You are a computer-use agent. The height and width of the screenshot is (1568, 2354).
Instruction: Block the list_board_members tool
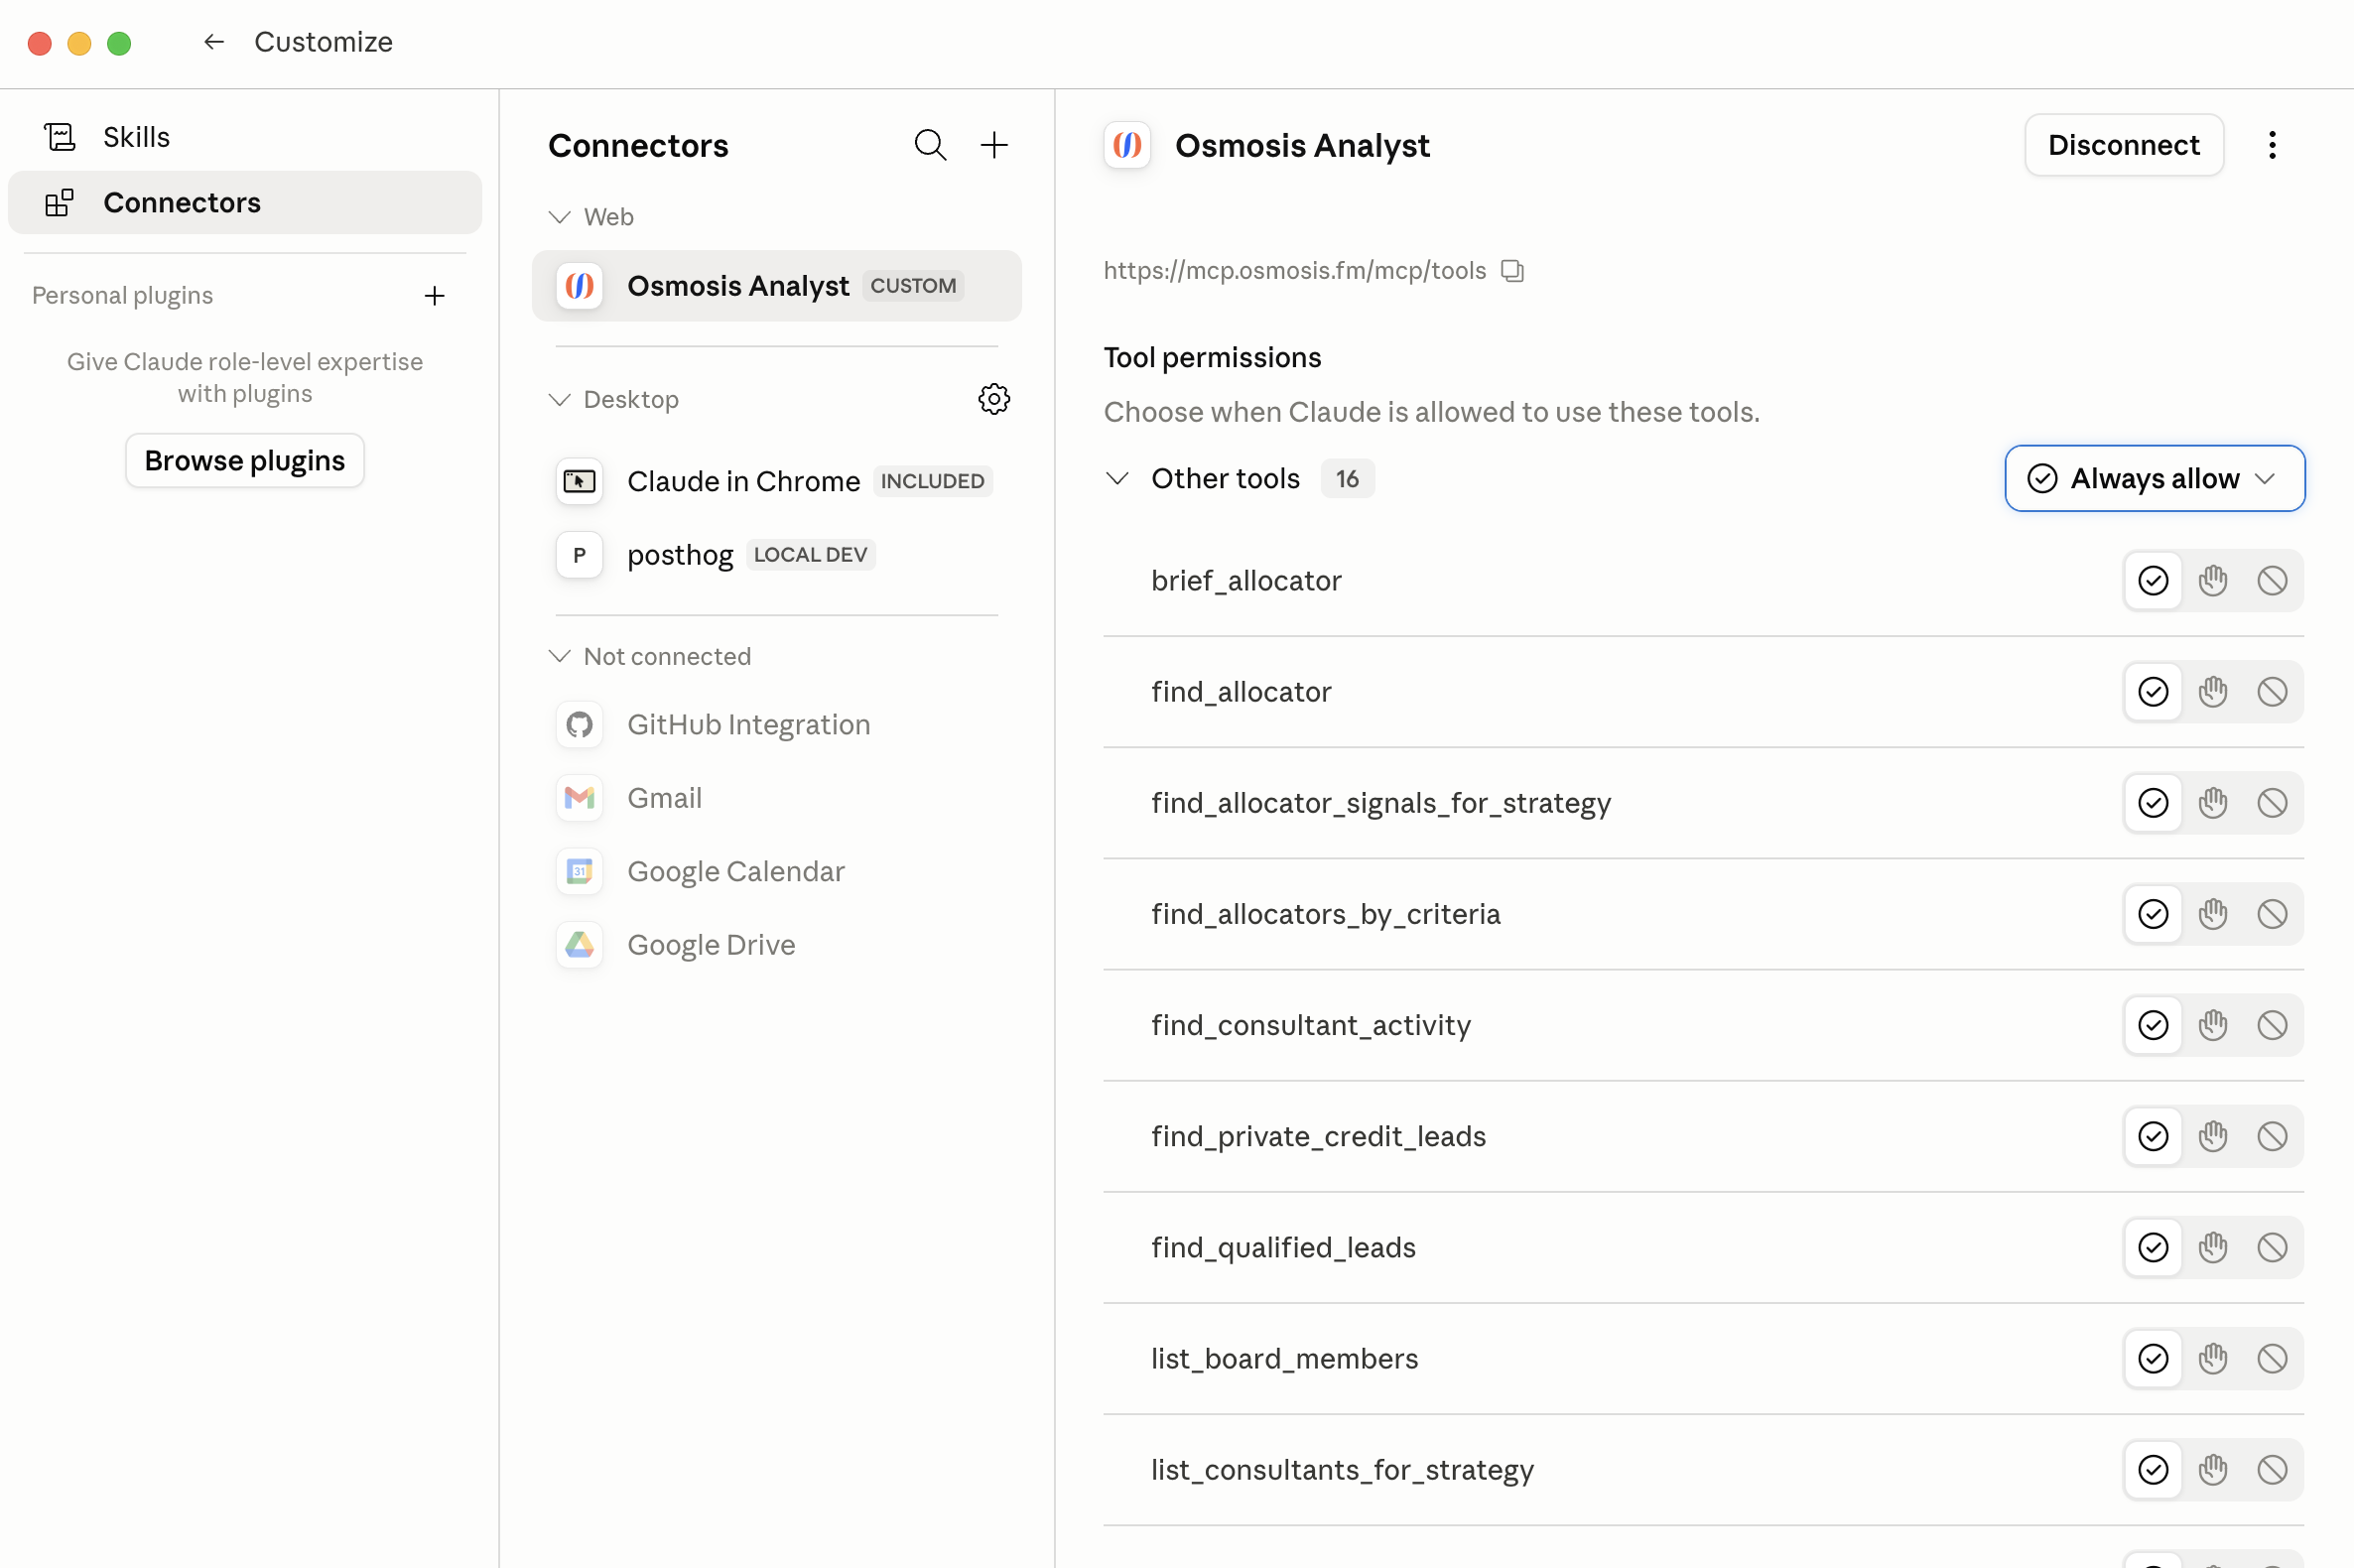(x=2272, y=1358)
